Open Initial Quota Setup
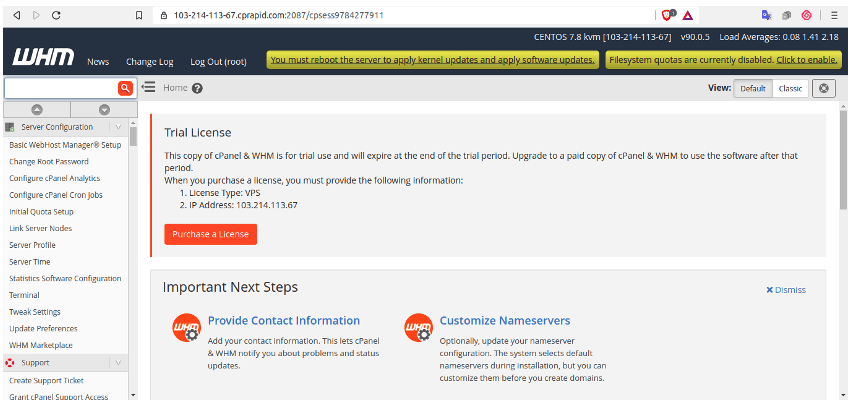This screenshot has width=854, height=407. point(41,211)
